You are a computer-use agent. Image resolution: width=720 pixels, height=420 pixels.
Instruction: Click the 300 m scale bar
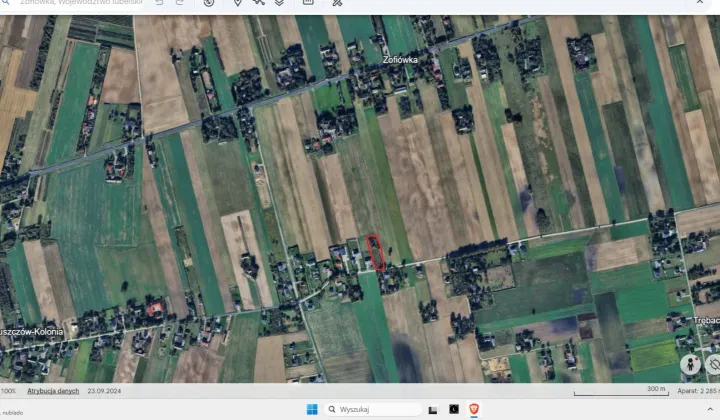coord(621,391)
